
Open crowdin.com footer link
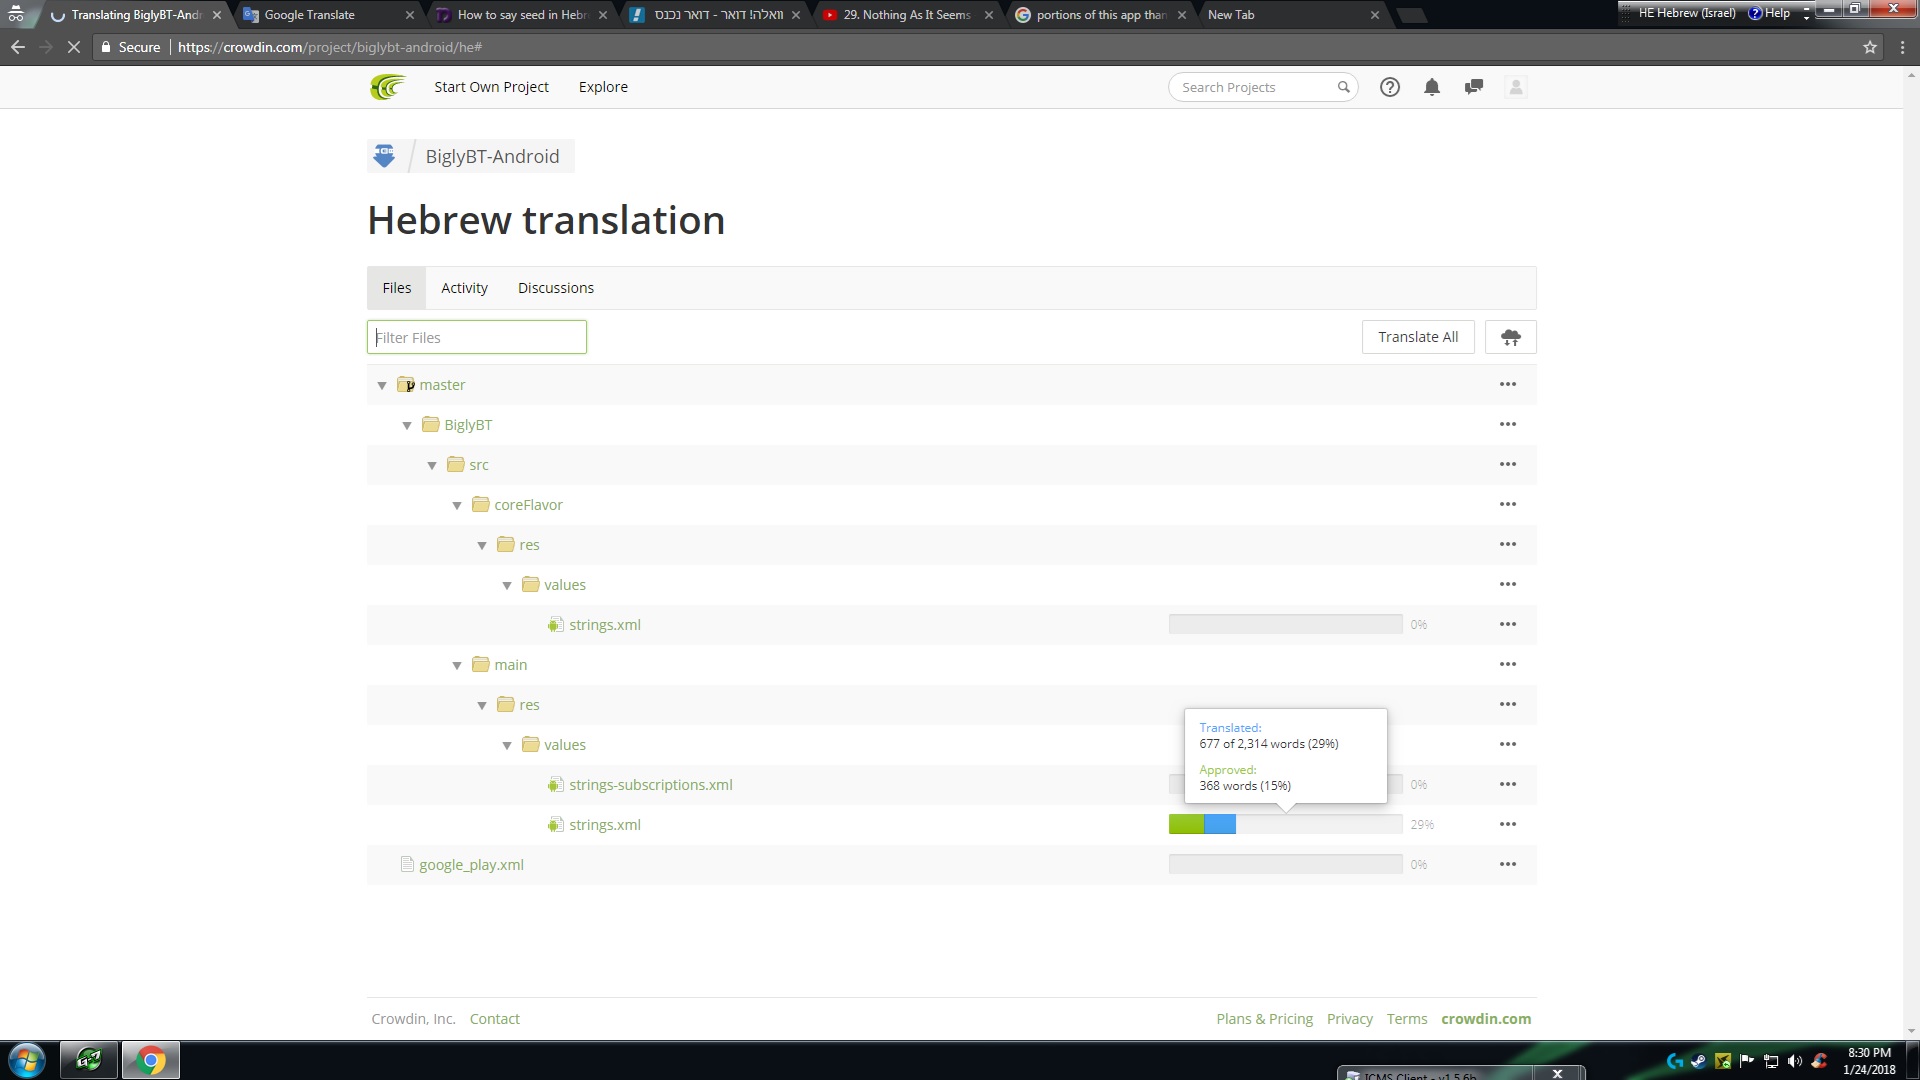[1486, 1019]
